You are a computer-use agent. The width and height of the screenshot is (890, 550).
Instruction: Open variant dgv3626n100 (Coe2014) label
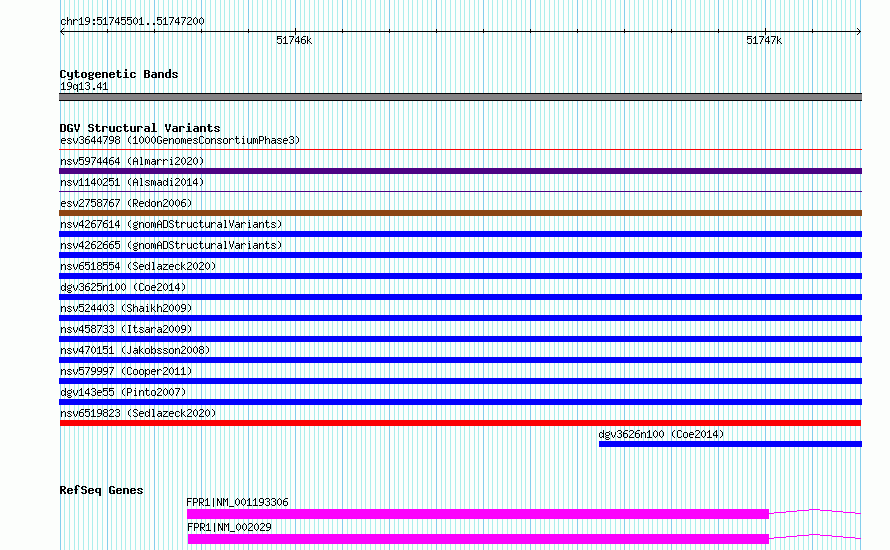(x=661, y=434)
